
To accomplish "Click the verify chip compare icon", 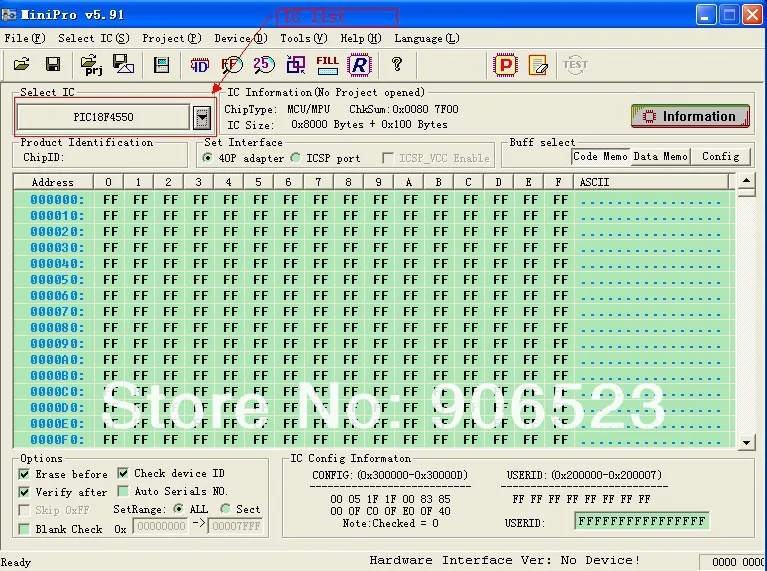I will (x=295, y=65).
